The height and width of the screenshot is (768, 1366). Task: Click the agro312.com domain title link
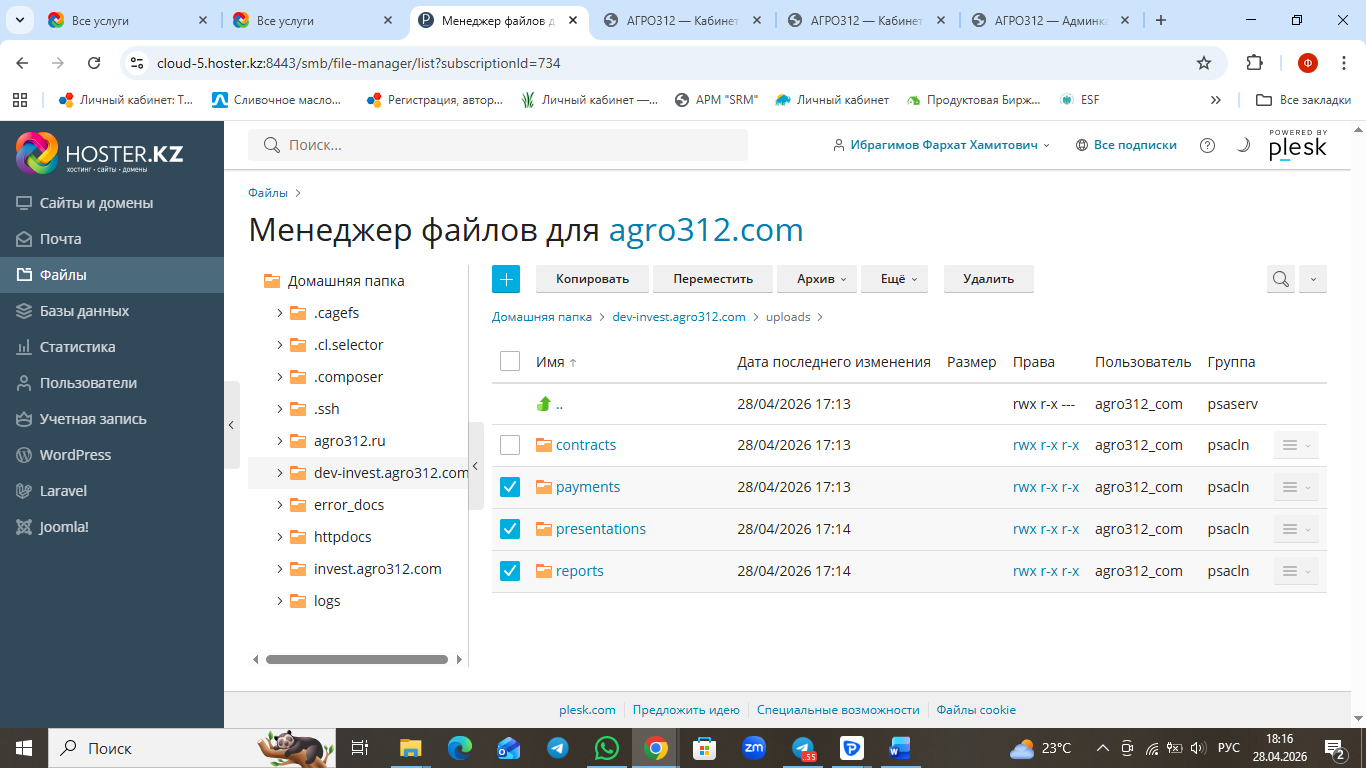pos(706,230)
